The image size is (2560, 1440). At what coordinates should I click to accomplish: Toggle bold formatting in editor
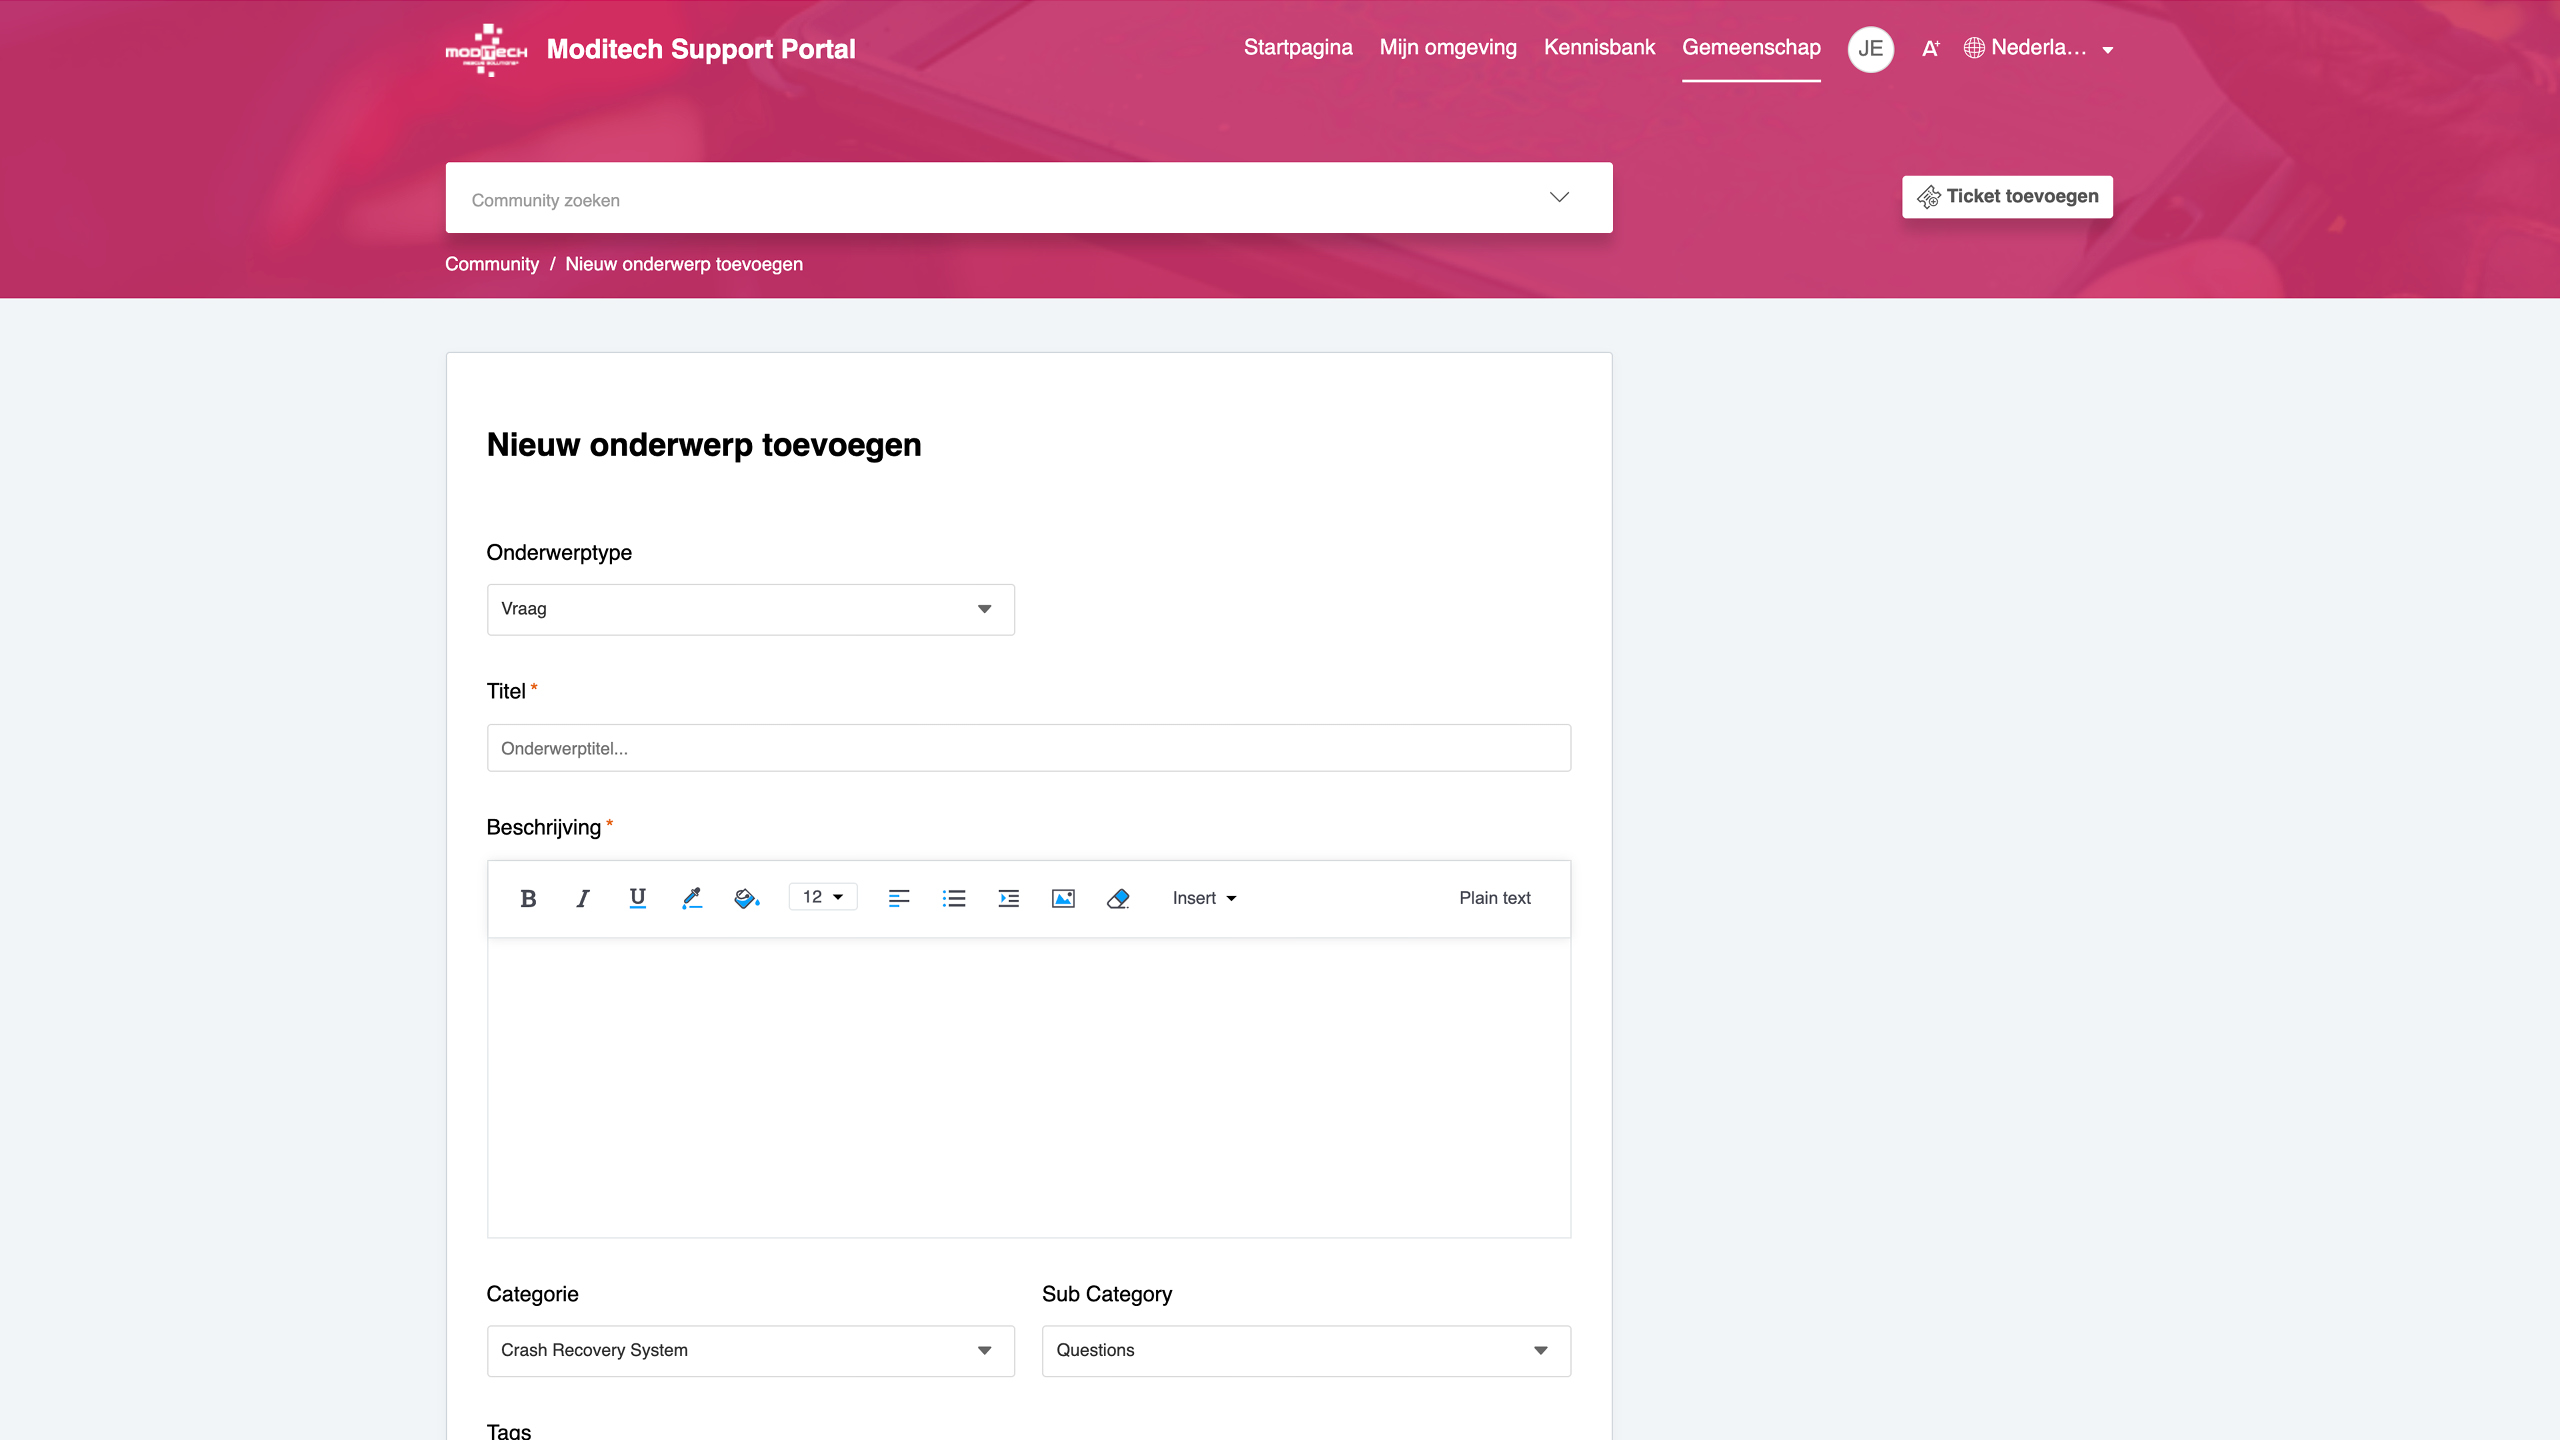[x=528, y=898]
